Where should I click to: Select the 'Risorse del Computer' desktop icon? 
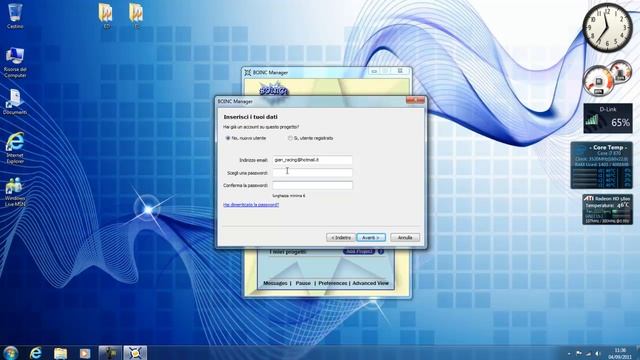pyautogui.click(x=15, y=62)
